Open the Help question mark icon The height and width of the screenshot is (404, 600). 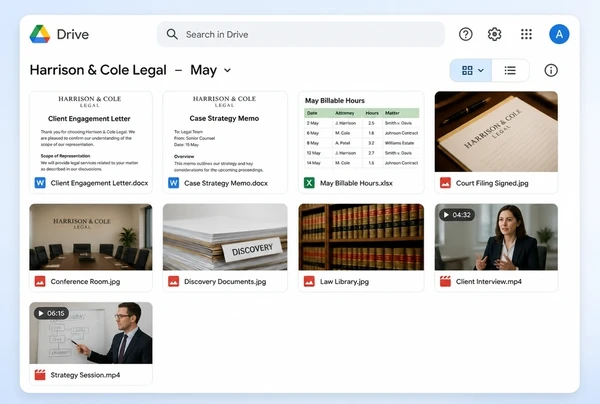pyautogui.click(x=465, y=34)
